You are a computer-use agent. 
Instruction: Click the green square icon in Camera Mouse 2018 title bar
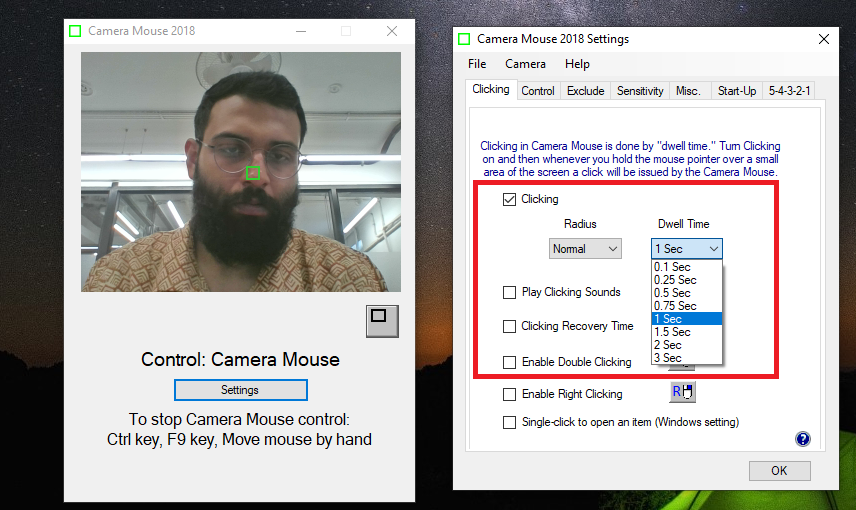(75, 31)
